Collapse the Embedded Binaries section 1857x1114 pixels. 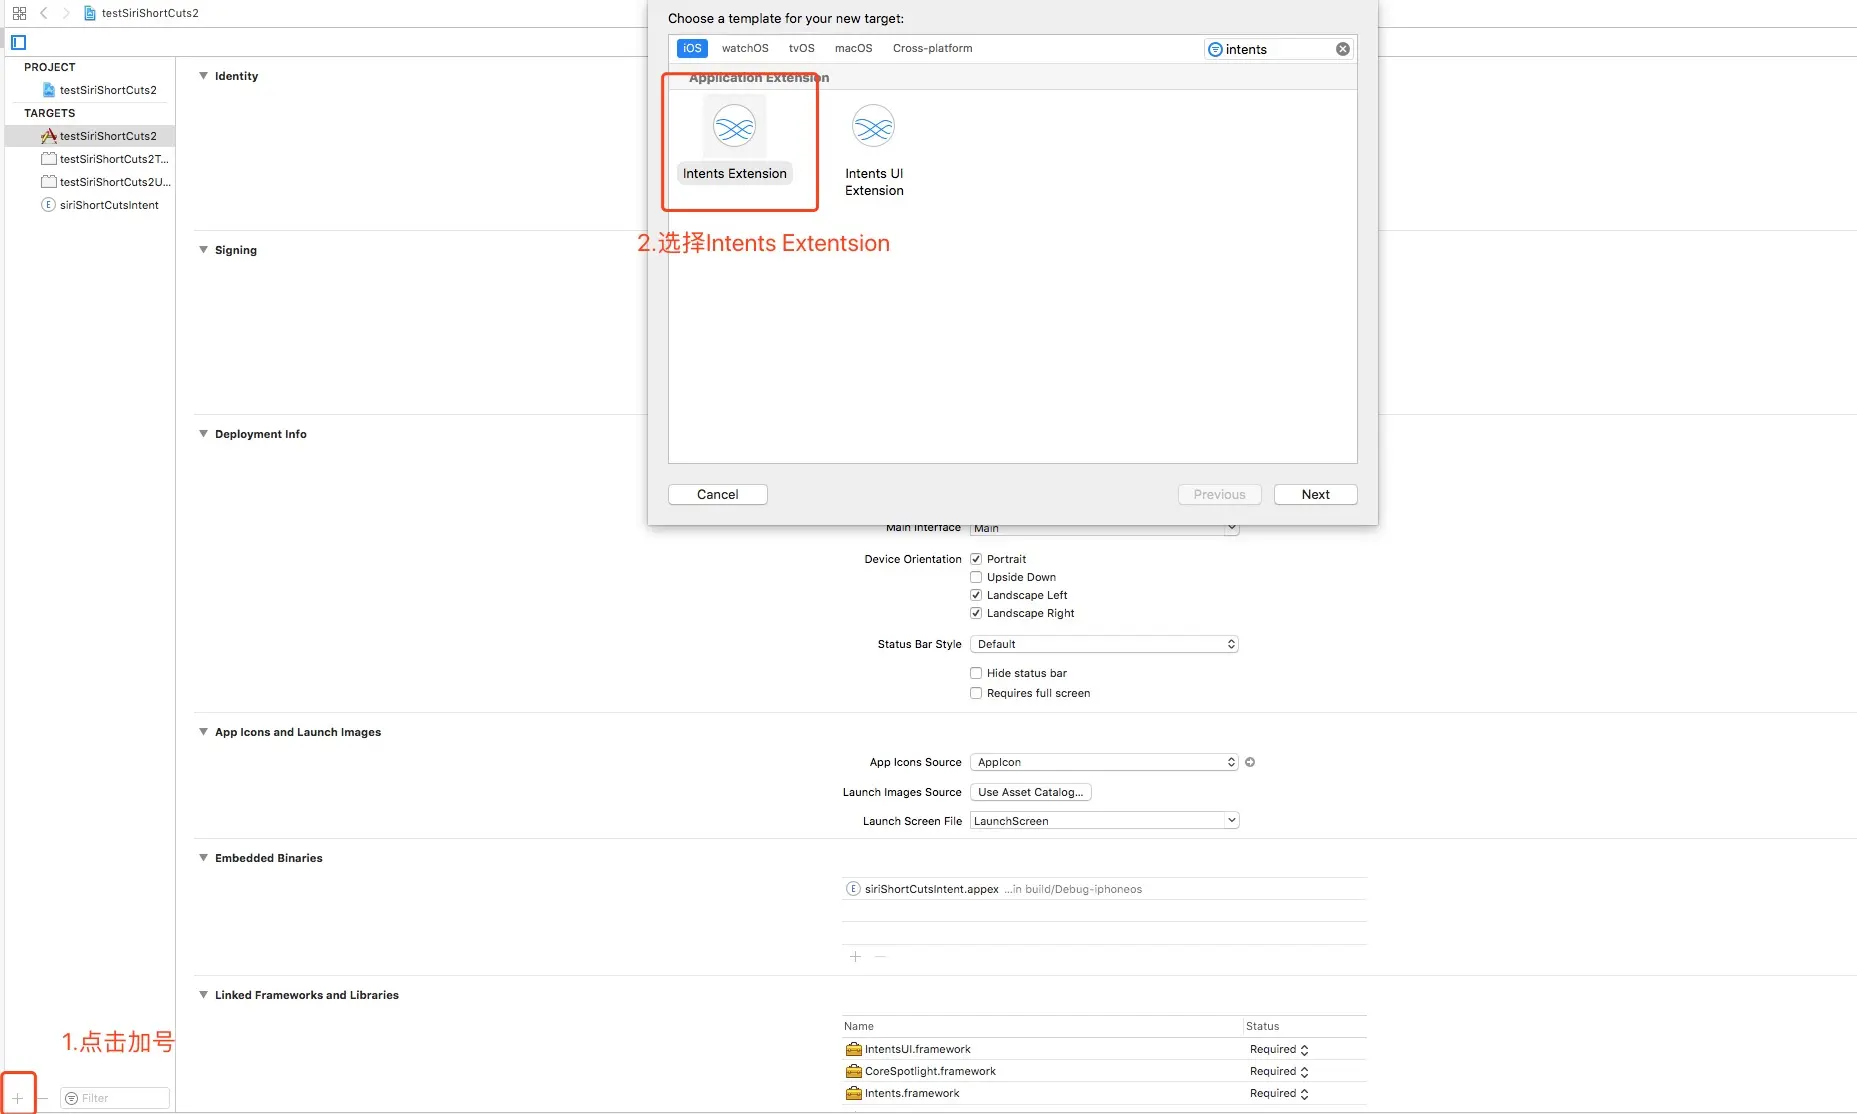(x=204, y=858)
